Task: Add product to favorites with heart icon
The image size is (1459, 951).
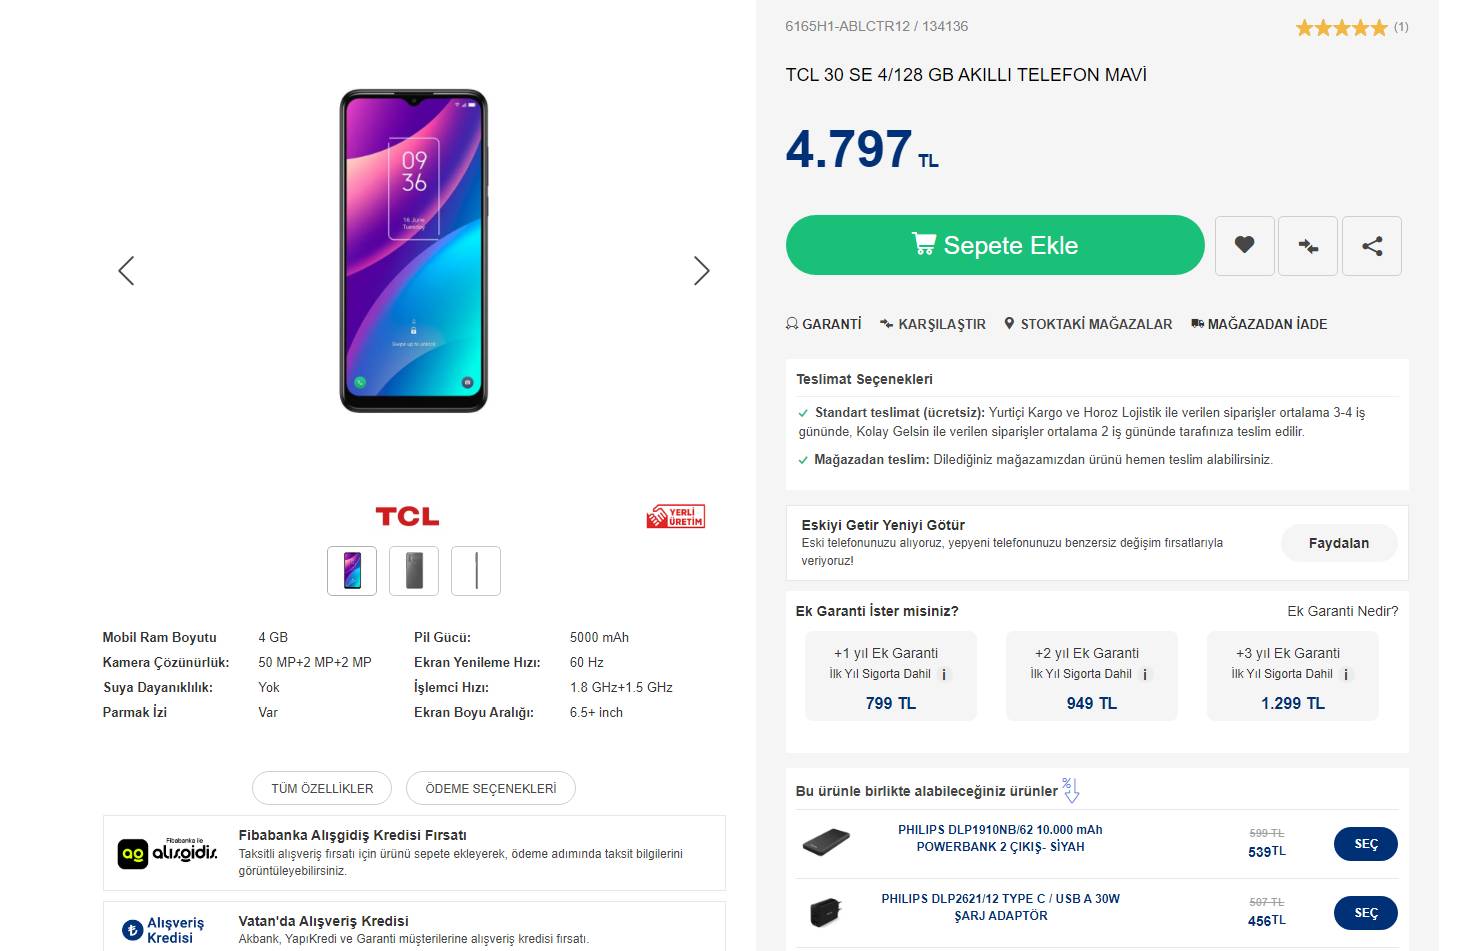Action: [x=1244, y=245]
